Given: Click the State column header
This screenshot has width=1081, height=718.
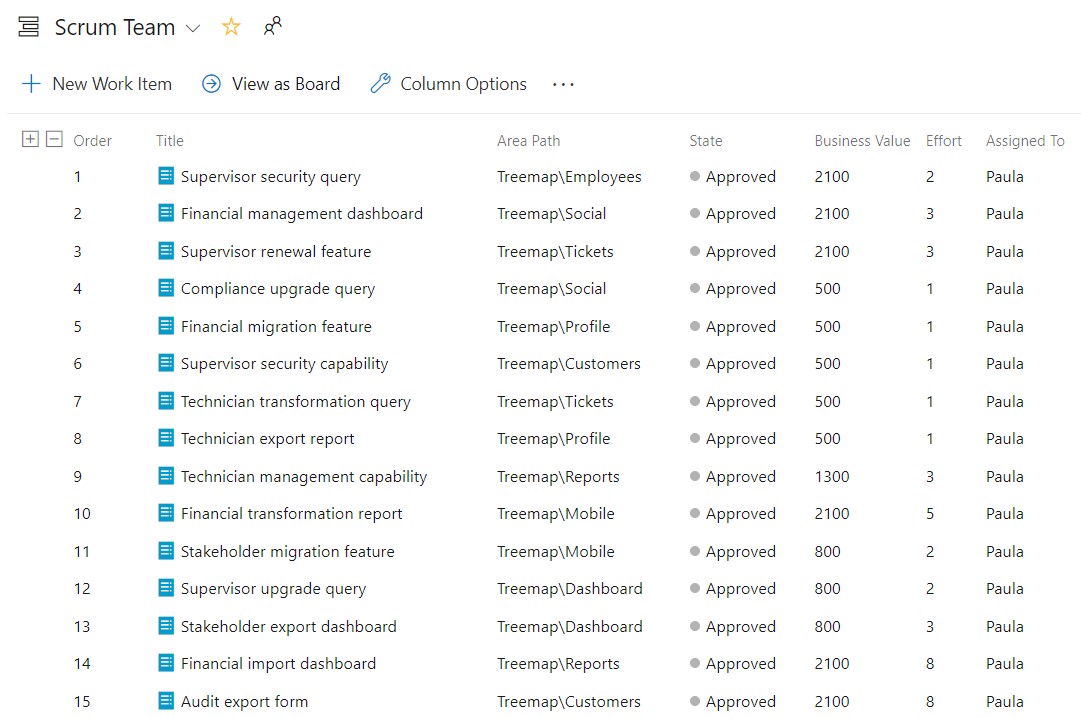Looking at the screenshot, I should click(705, 141).
